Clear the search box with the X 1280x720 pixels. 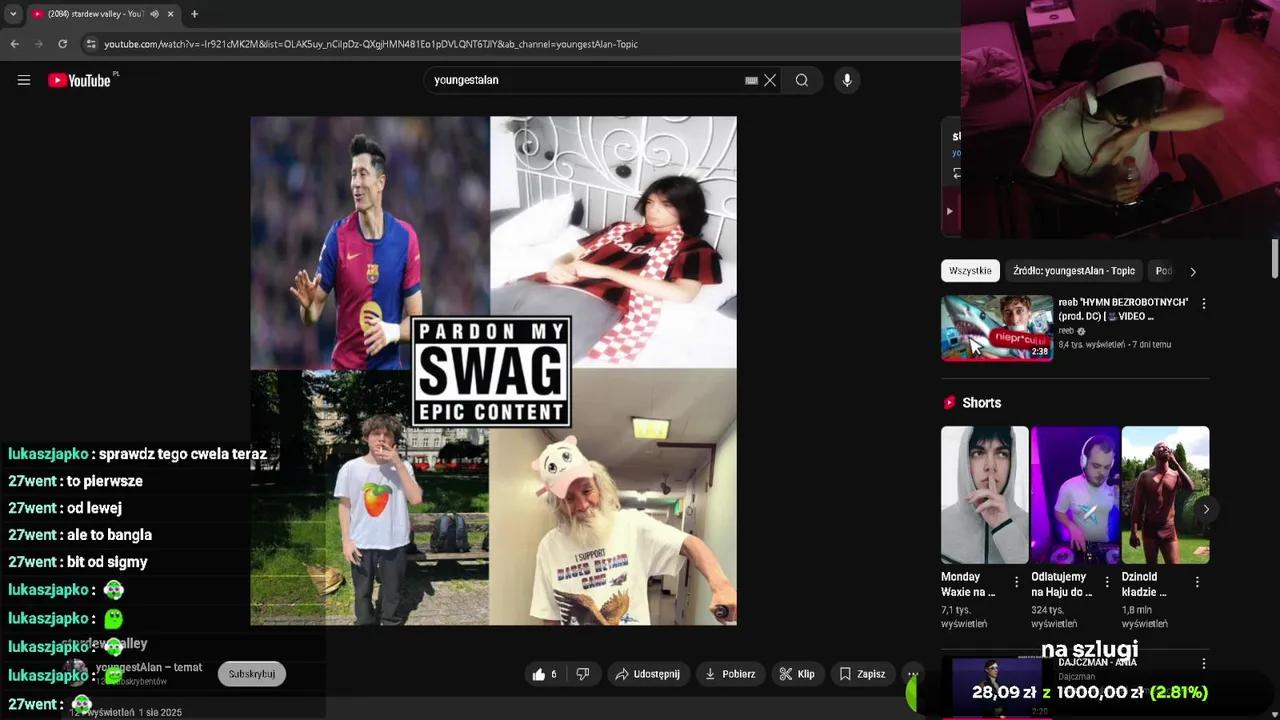[x=770, y=80]
